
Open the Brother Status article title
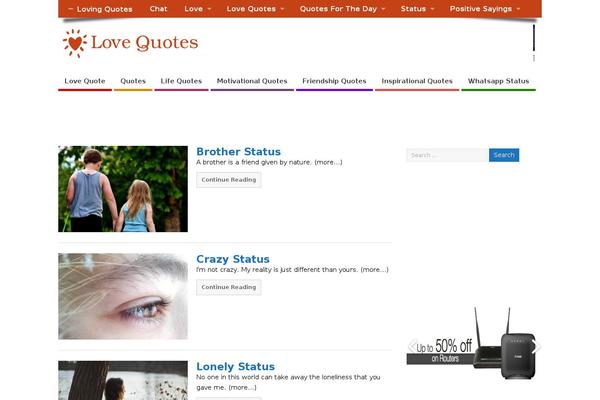coord(238,152)
